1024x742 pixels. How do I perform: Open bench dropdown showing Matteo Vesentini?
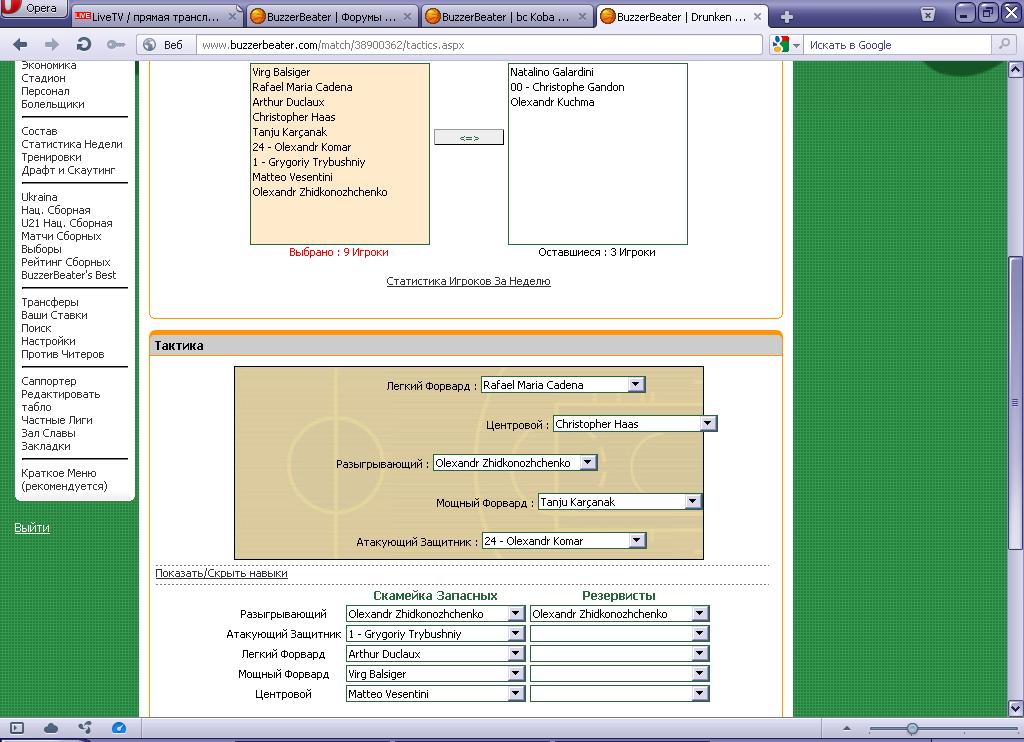tap(436, 694)
